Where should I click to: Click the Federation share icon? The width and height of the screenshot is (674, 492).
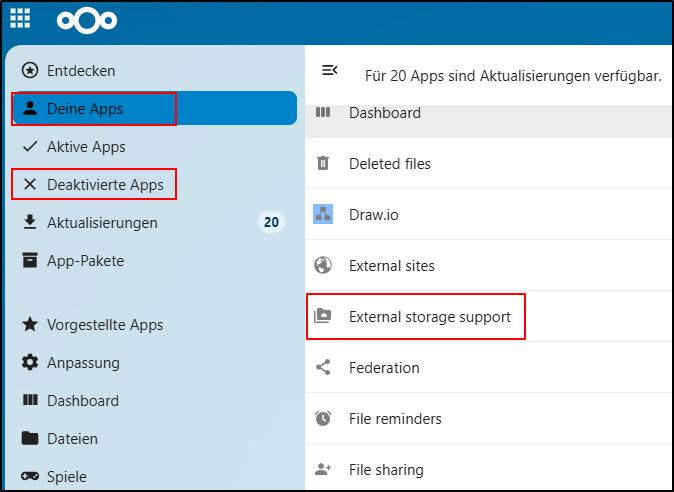(x=323, y=368)
